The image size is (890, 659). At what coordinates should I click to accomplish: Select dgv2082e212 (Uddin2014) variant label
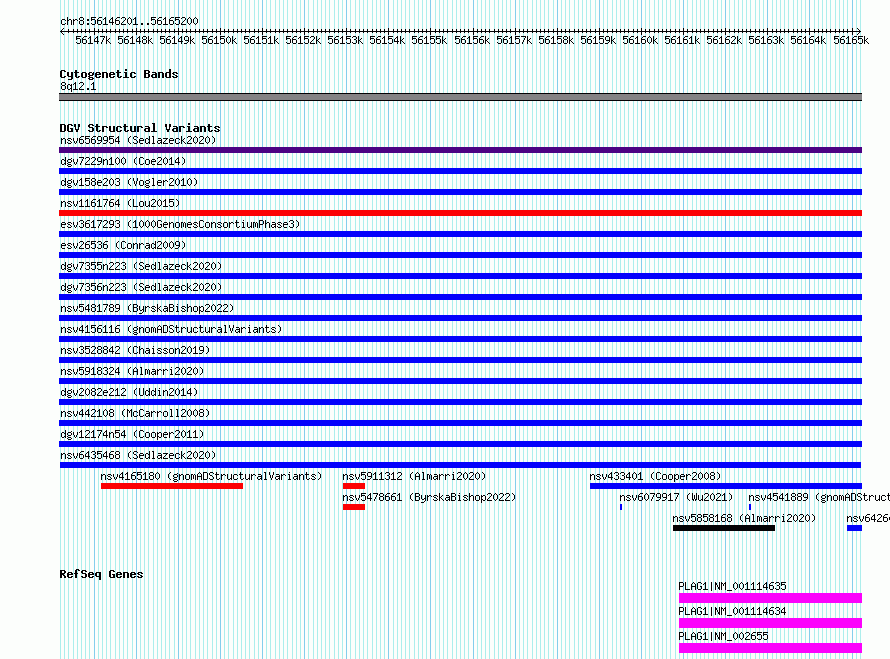point(129,392)
